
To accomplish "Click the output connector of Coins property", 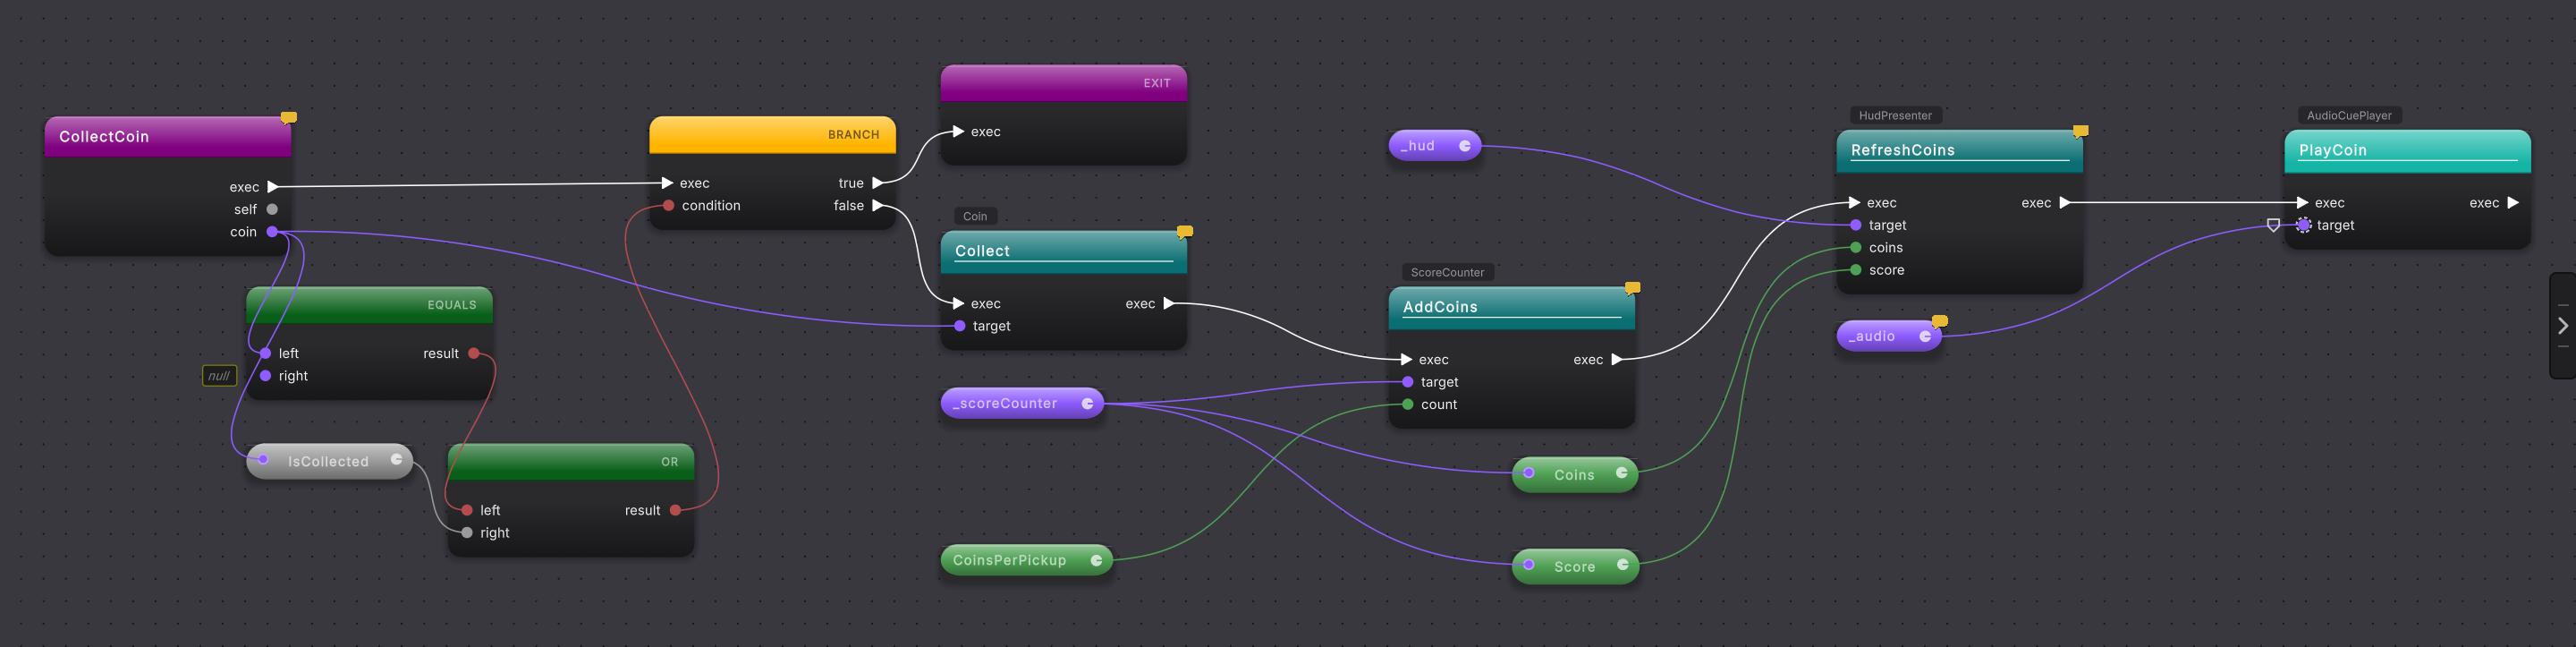I will point(1622,473).
